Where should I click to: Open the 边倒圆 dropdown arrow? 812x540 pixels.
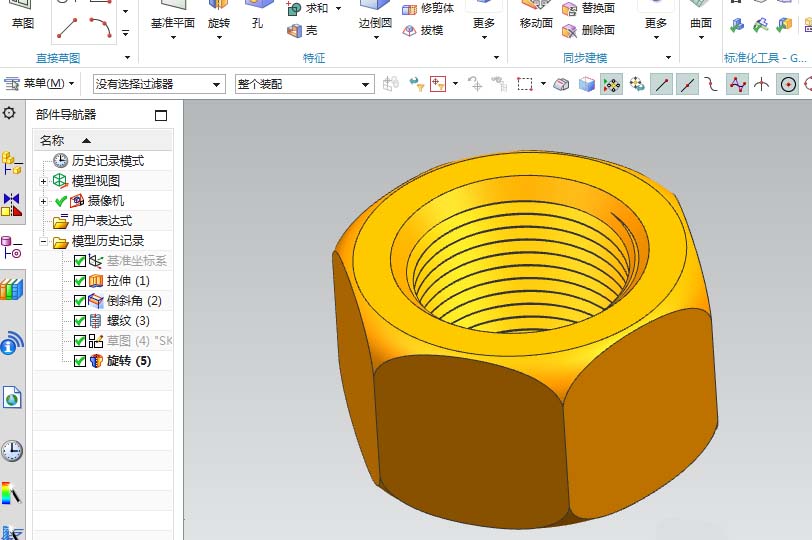(376, 37)
